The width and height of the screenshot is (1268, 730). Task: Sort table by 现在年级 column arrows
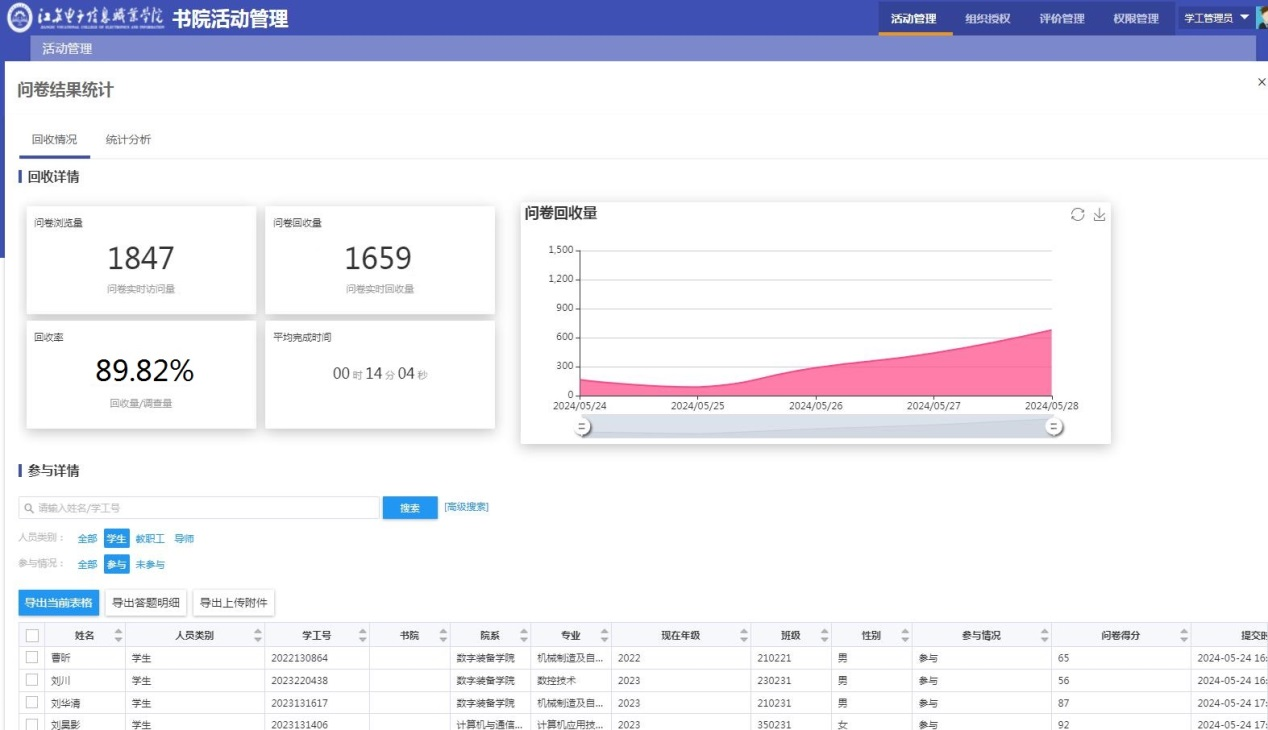[x=743, y=635]
